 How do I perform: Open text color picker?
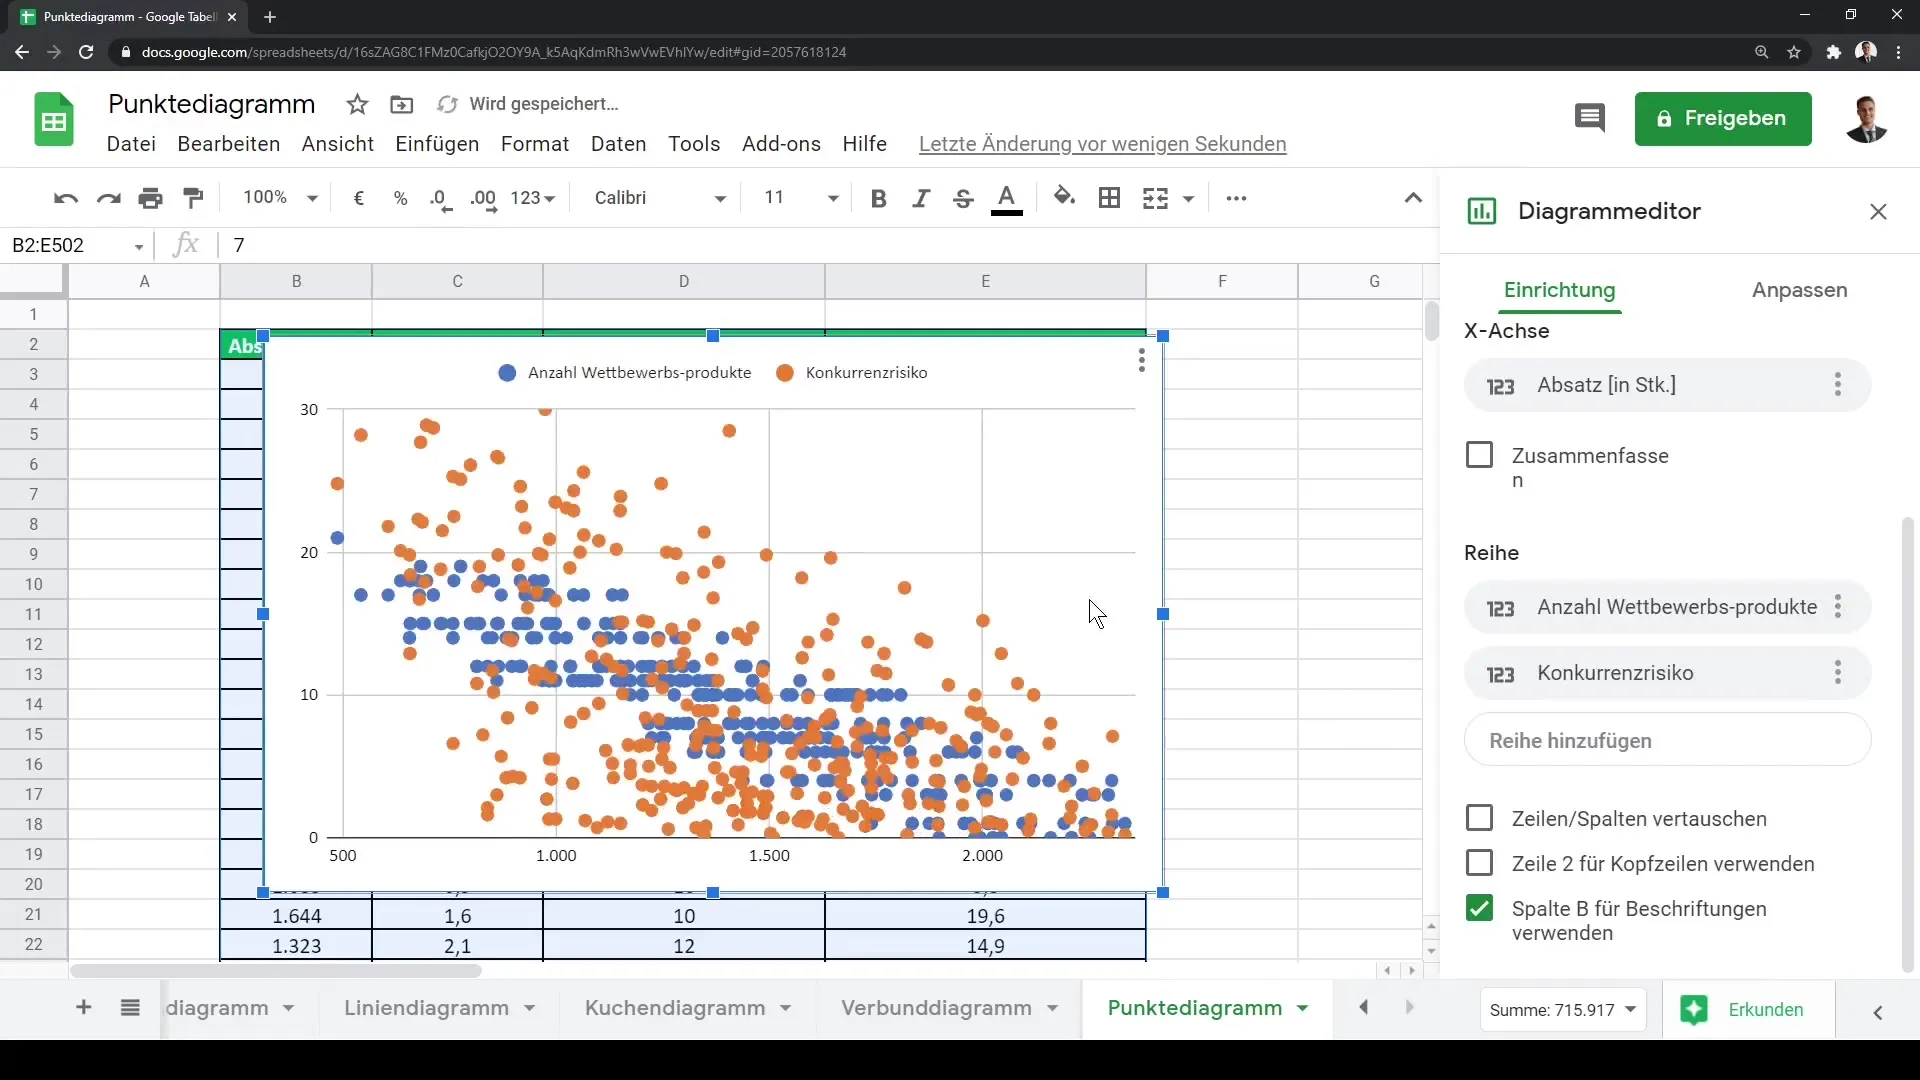1007,198
